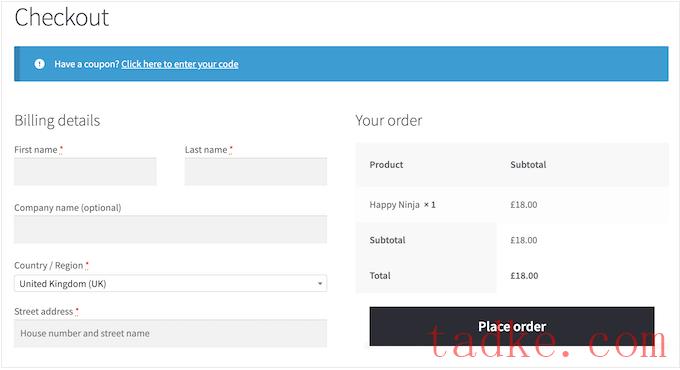
Task: Click the Subtotal column header
Action: [x=528, y=165]
